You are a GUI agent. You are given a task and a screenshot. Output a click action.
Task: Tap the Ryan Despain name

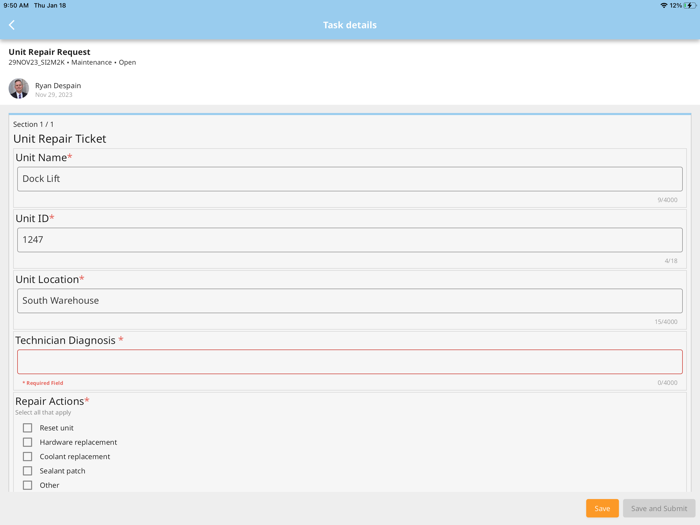click(x=58, y=85)
